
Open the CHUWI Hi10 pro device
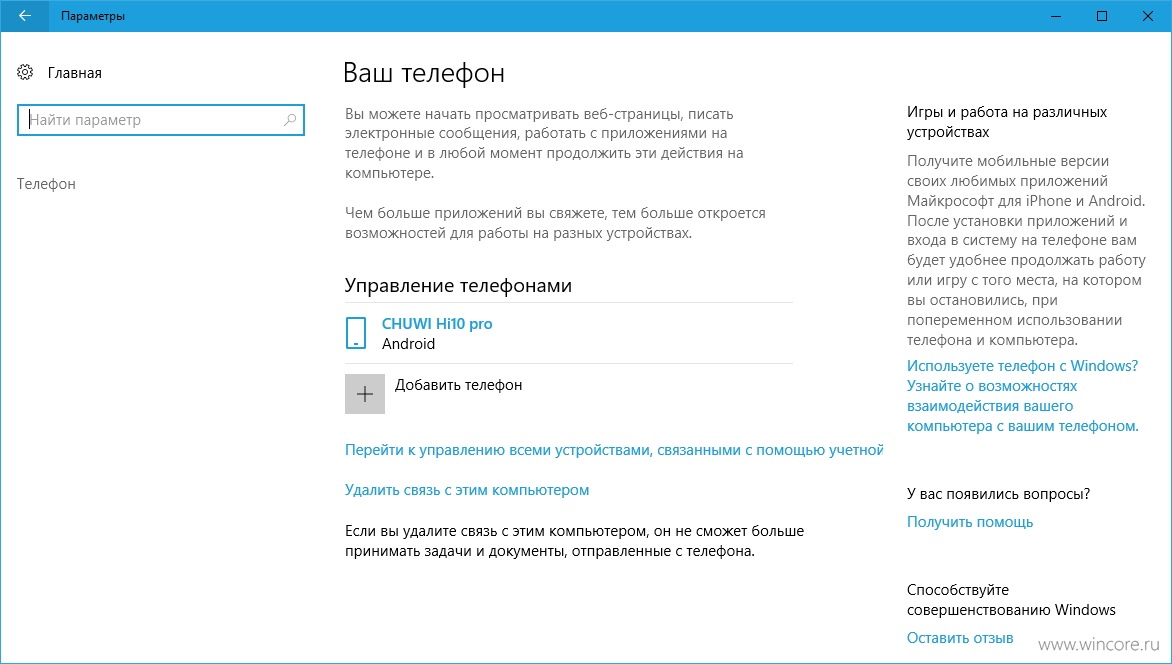point(437,324)
